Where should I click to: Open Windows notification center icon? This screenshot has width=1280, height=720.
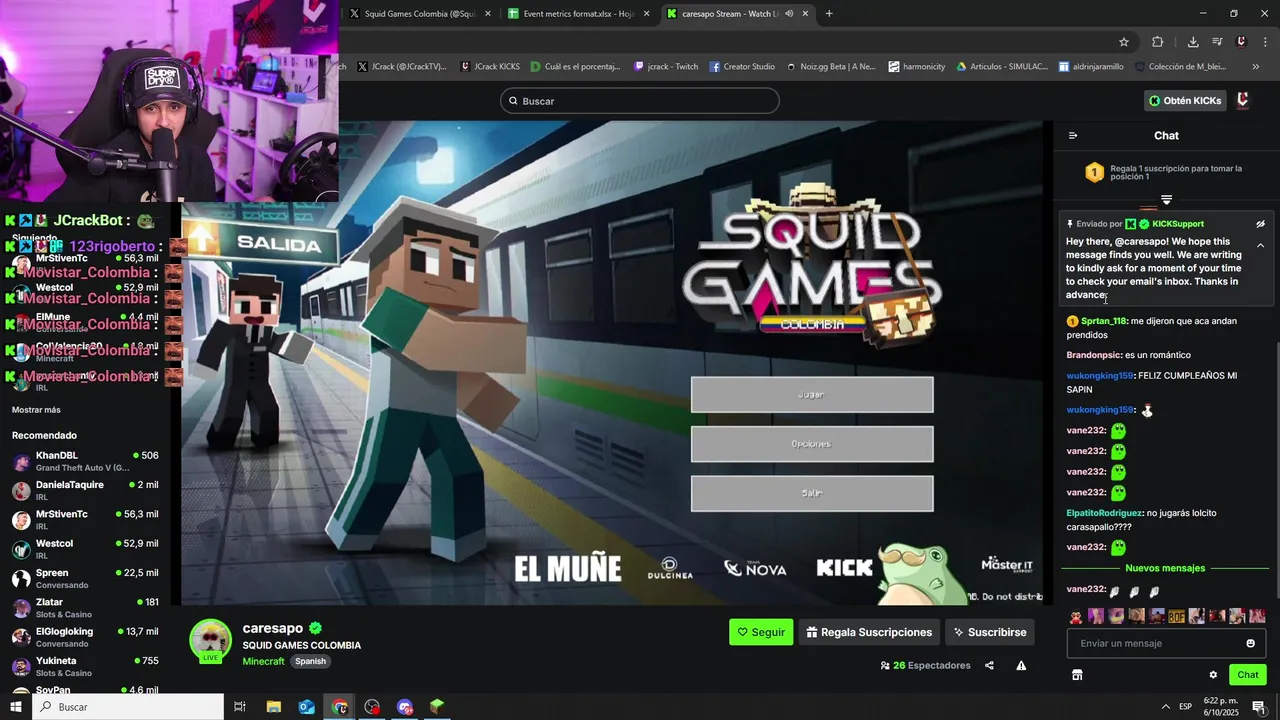point(1259,707)
